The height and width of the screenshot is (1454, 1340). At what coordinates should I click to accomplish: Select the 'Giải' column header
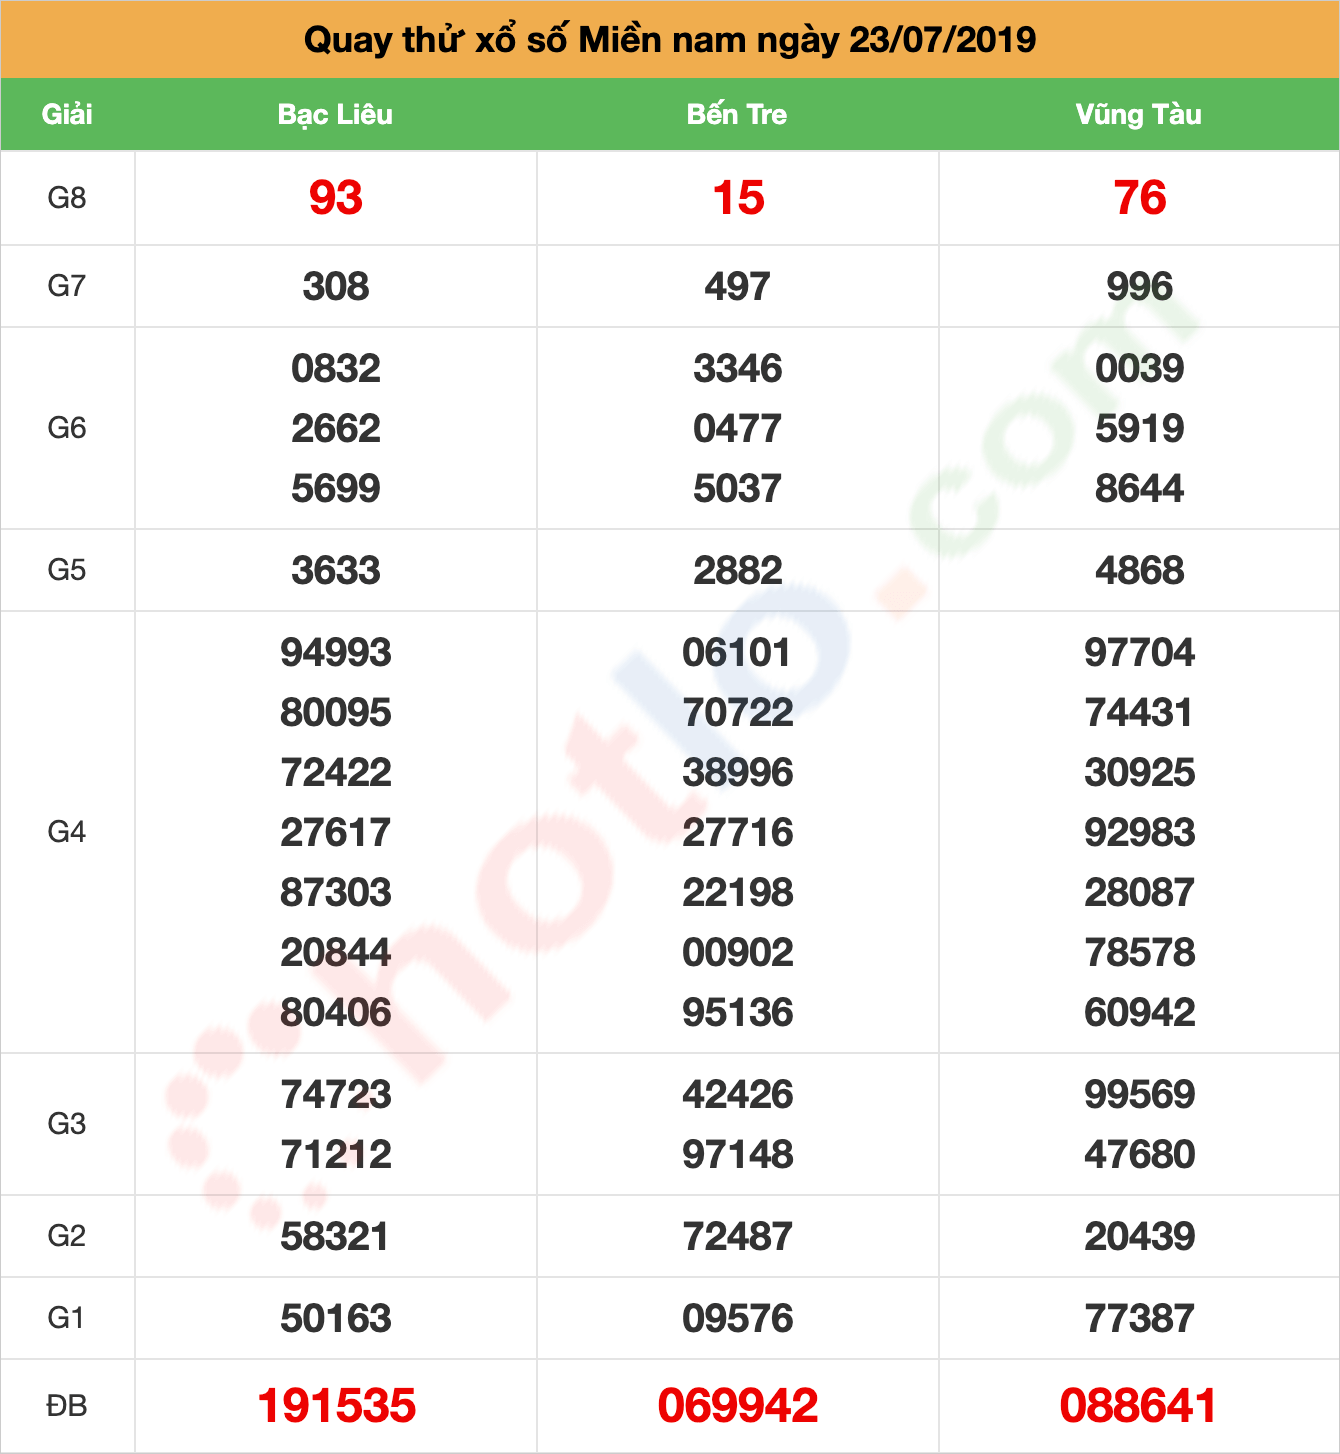click(67, 114)
